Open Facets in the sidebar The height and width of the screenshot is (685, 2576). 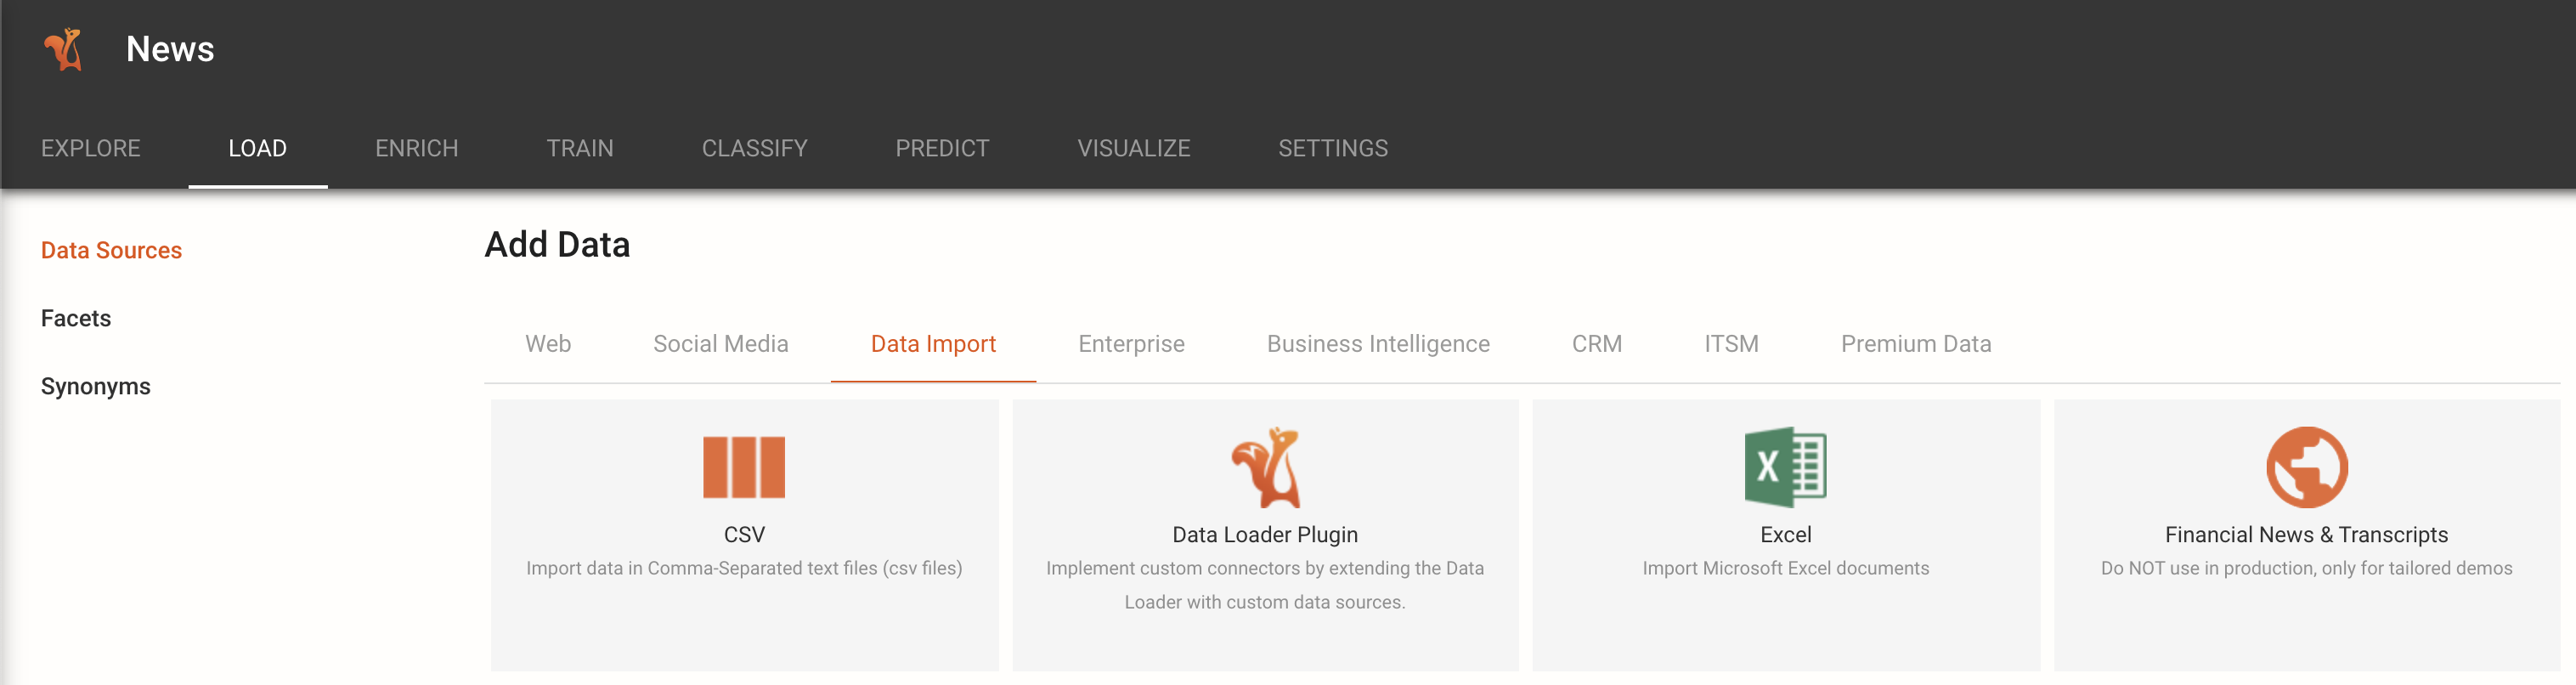[76, 318]
